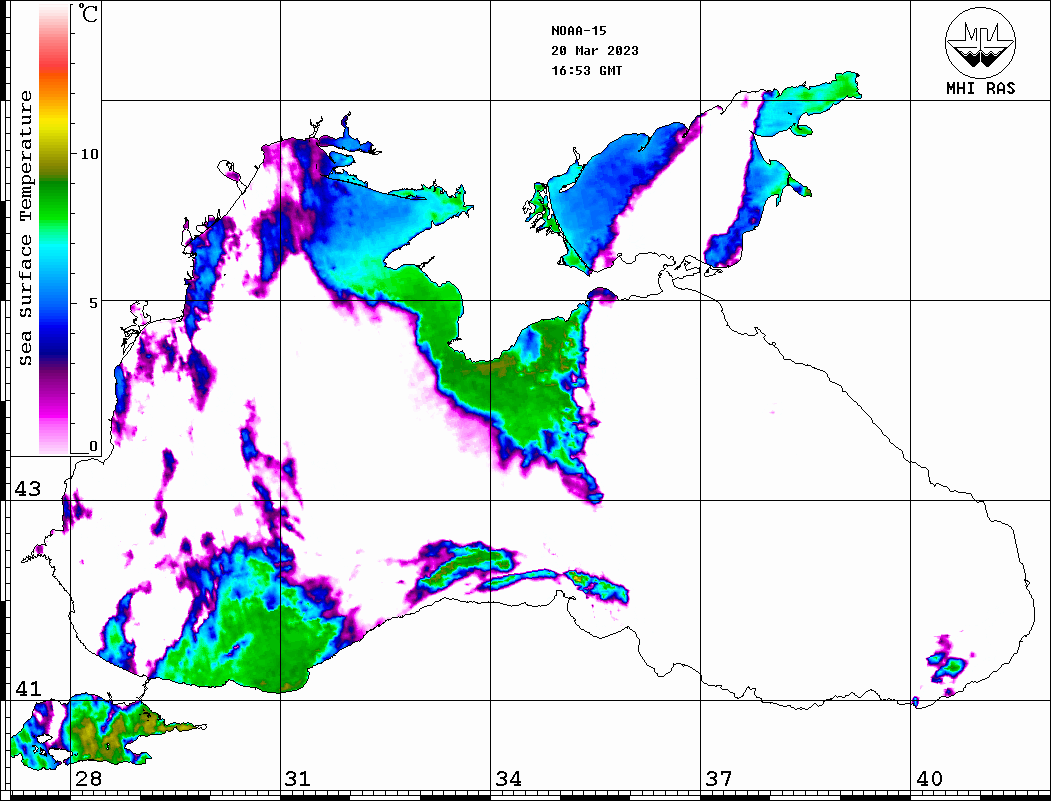Click the longitude label '34'

(x=508, y=779)
